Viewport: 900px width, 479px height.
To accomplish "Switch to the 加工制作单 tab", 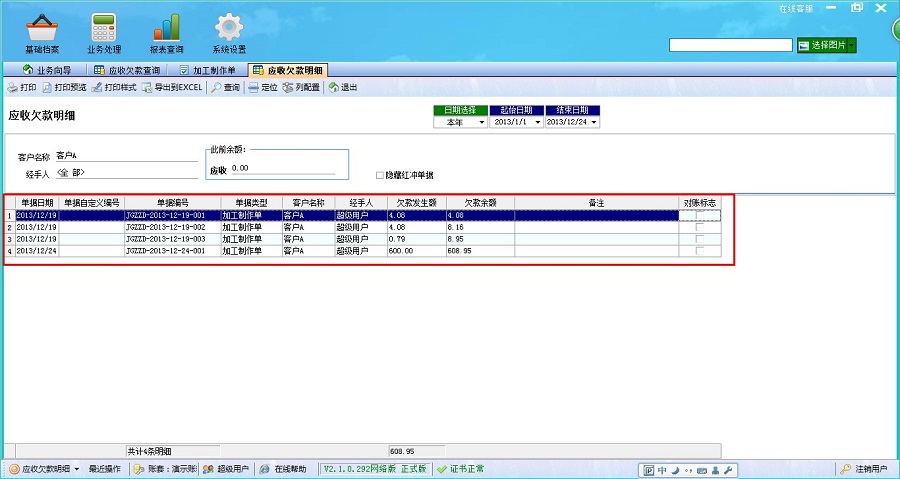I will (207, 71).
